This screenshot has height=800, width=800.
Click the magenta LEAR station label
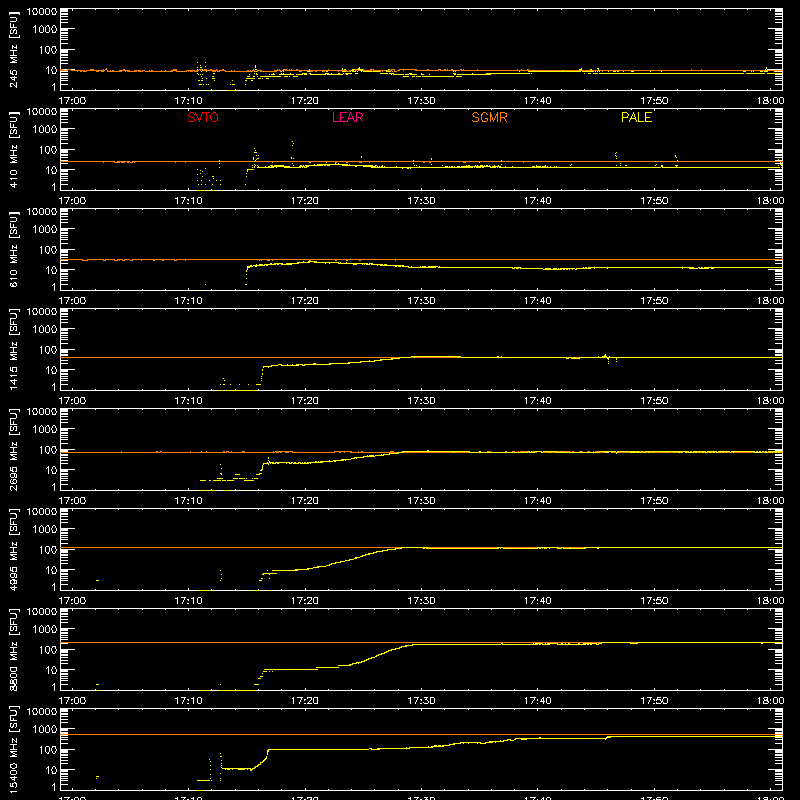pos(347,117)
